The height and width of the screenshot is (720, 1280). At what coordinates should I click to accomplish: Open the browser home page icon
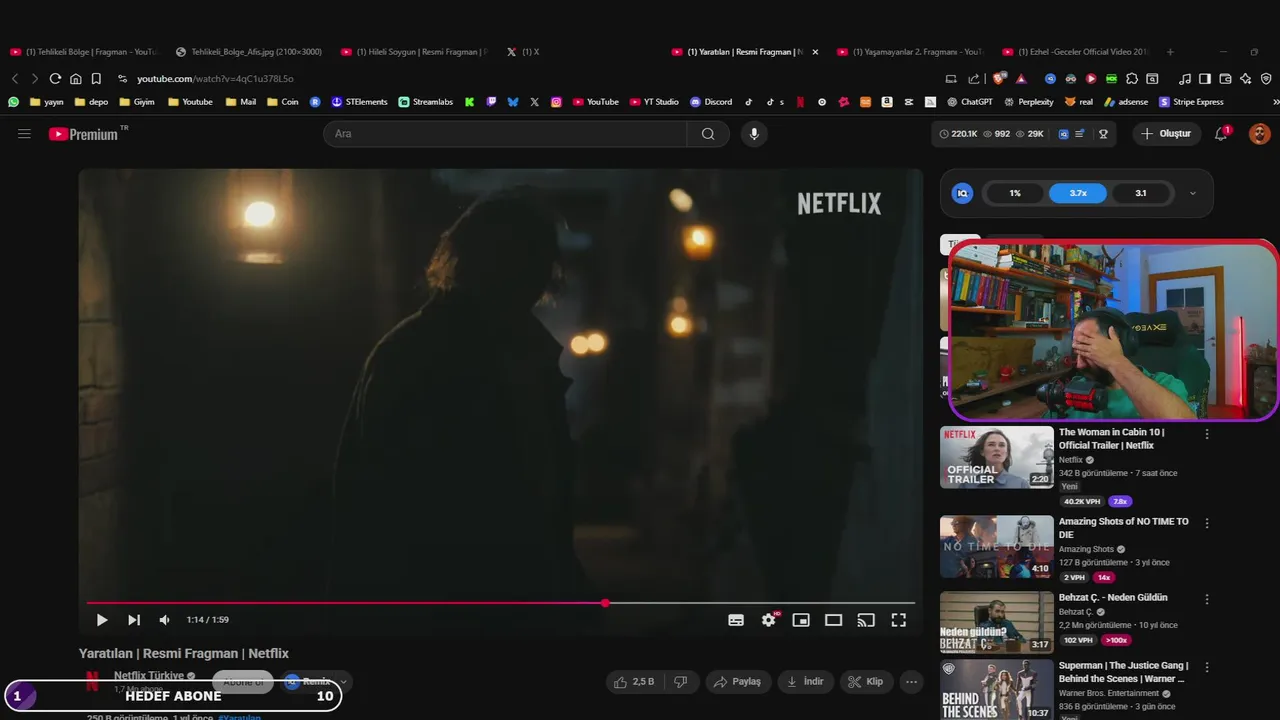[x=75, y=79]
